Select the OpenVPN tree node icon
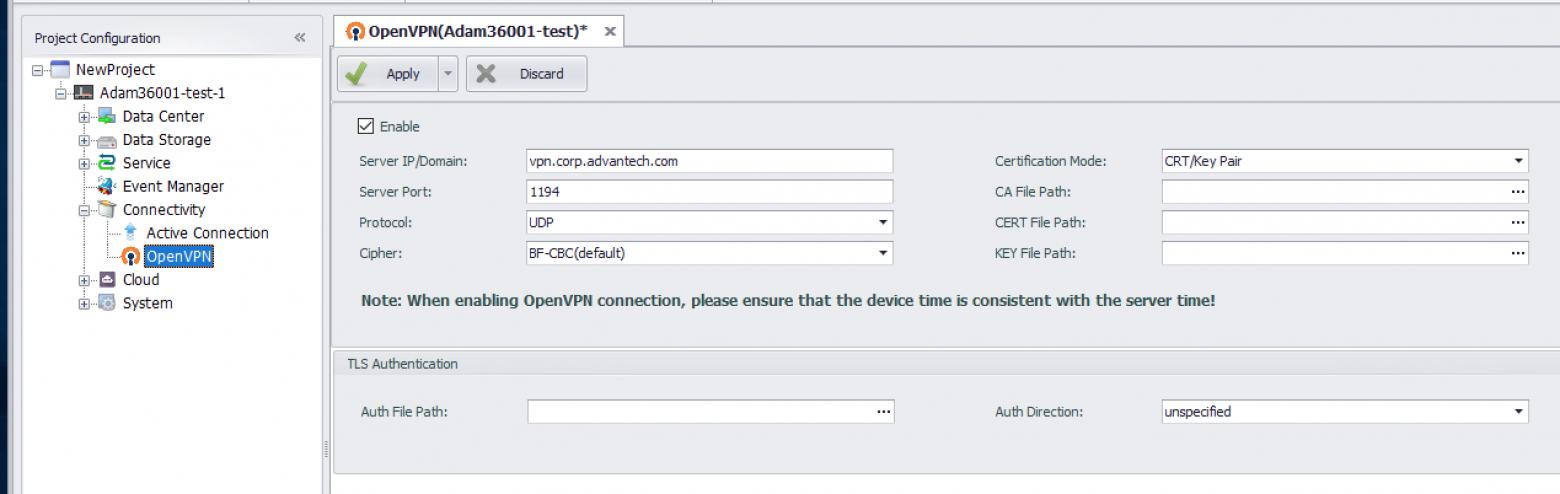Screen dimensions: 1560x494 coord(130,257)
